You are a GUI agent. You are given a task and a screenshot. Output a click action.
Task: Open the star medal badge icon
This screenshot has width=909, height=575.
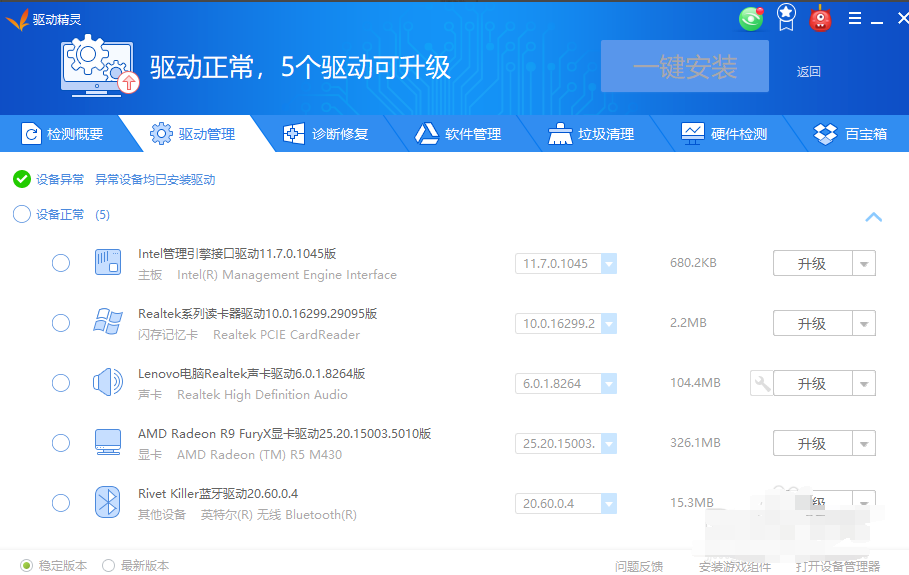tap(786, 17)
